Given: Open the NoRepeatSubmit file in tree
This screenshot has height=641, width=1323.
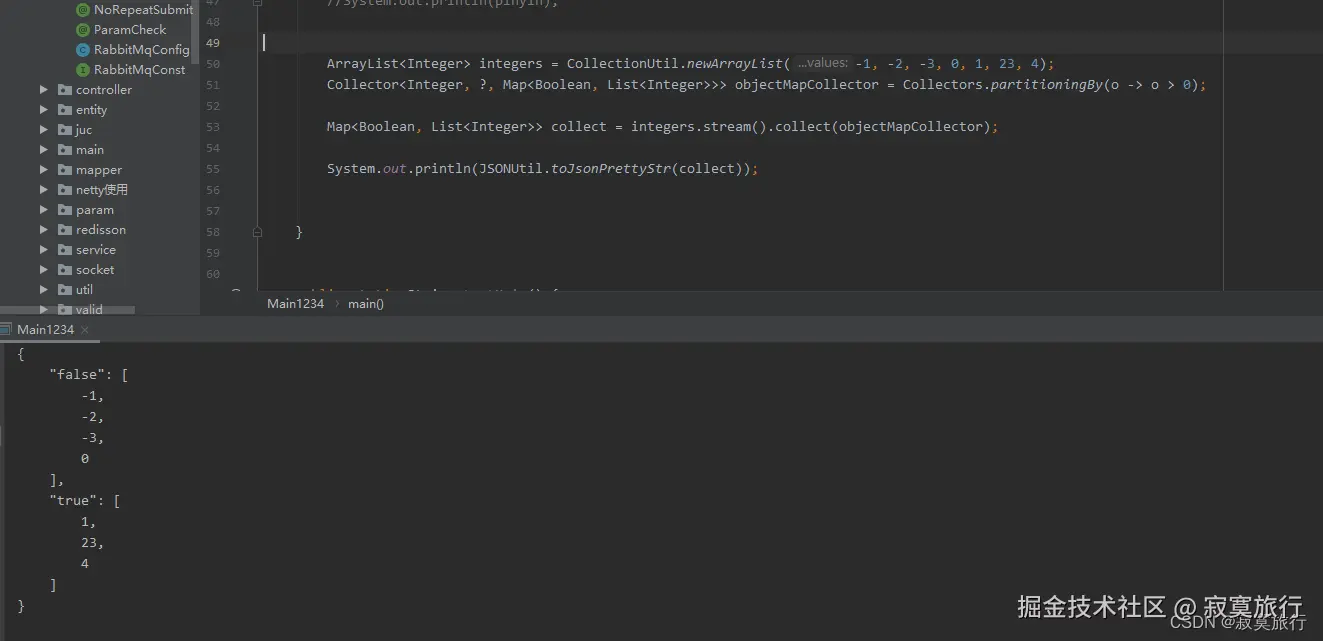Looking at the screenshot, I should (143, 10).
